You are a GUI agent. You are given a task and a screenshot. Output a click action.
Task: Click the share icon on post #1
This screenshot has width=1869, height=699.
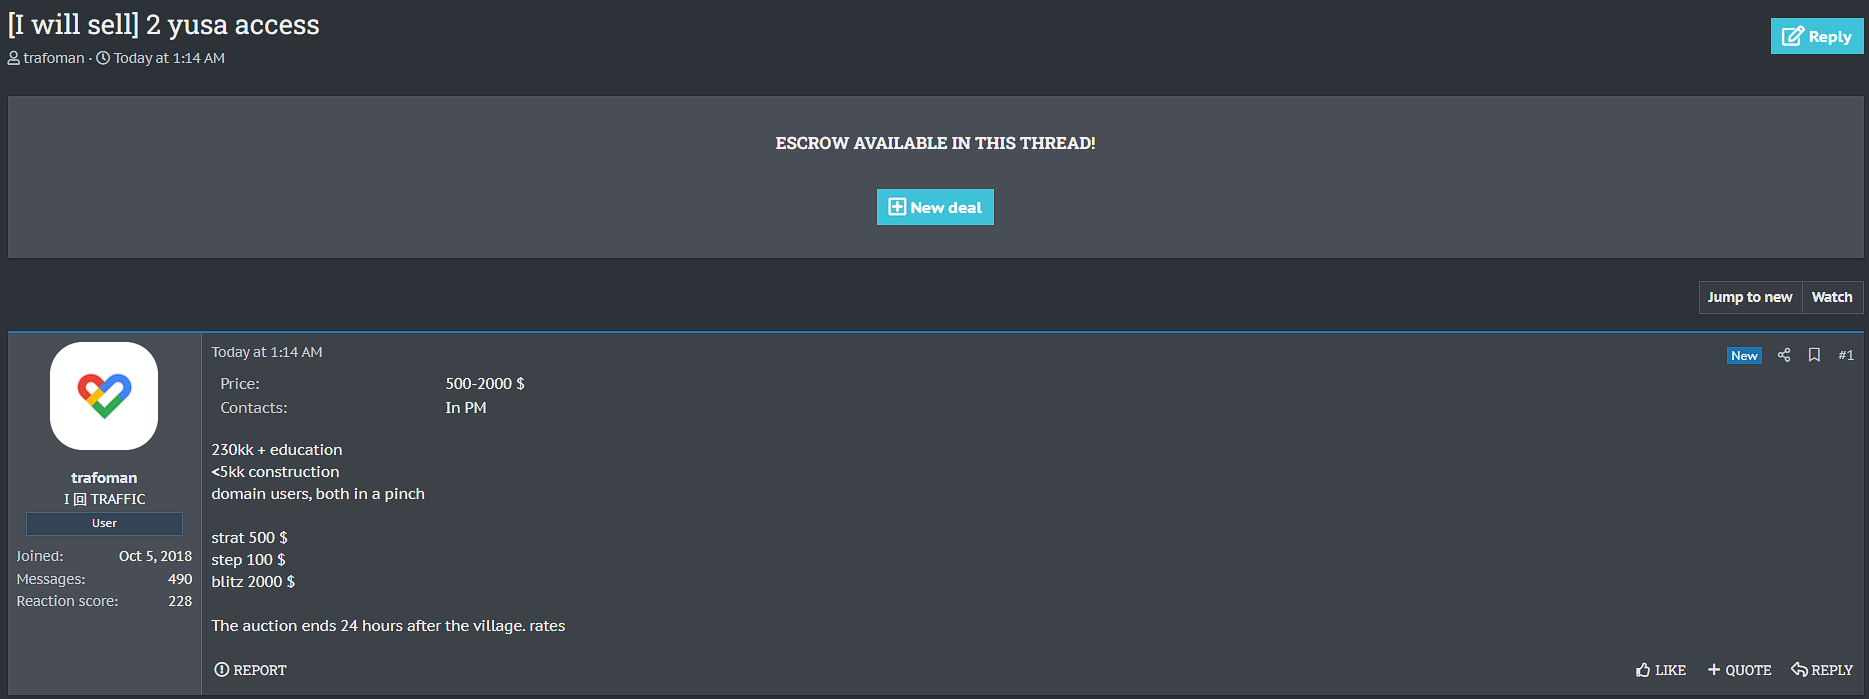1784,355
